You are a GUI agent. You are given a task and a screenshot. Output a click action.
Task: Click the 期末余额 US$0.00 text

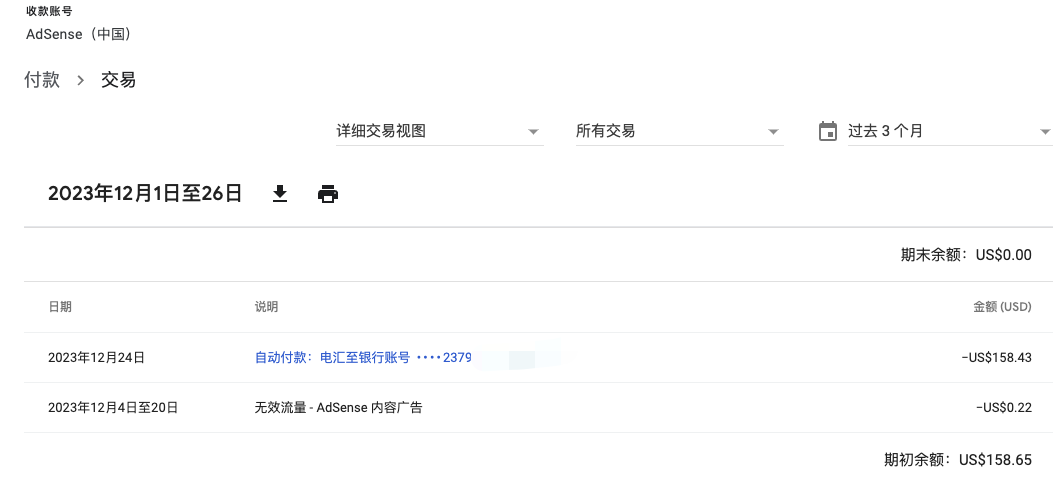[x=966, y=255]
